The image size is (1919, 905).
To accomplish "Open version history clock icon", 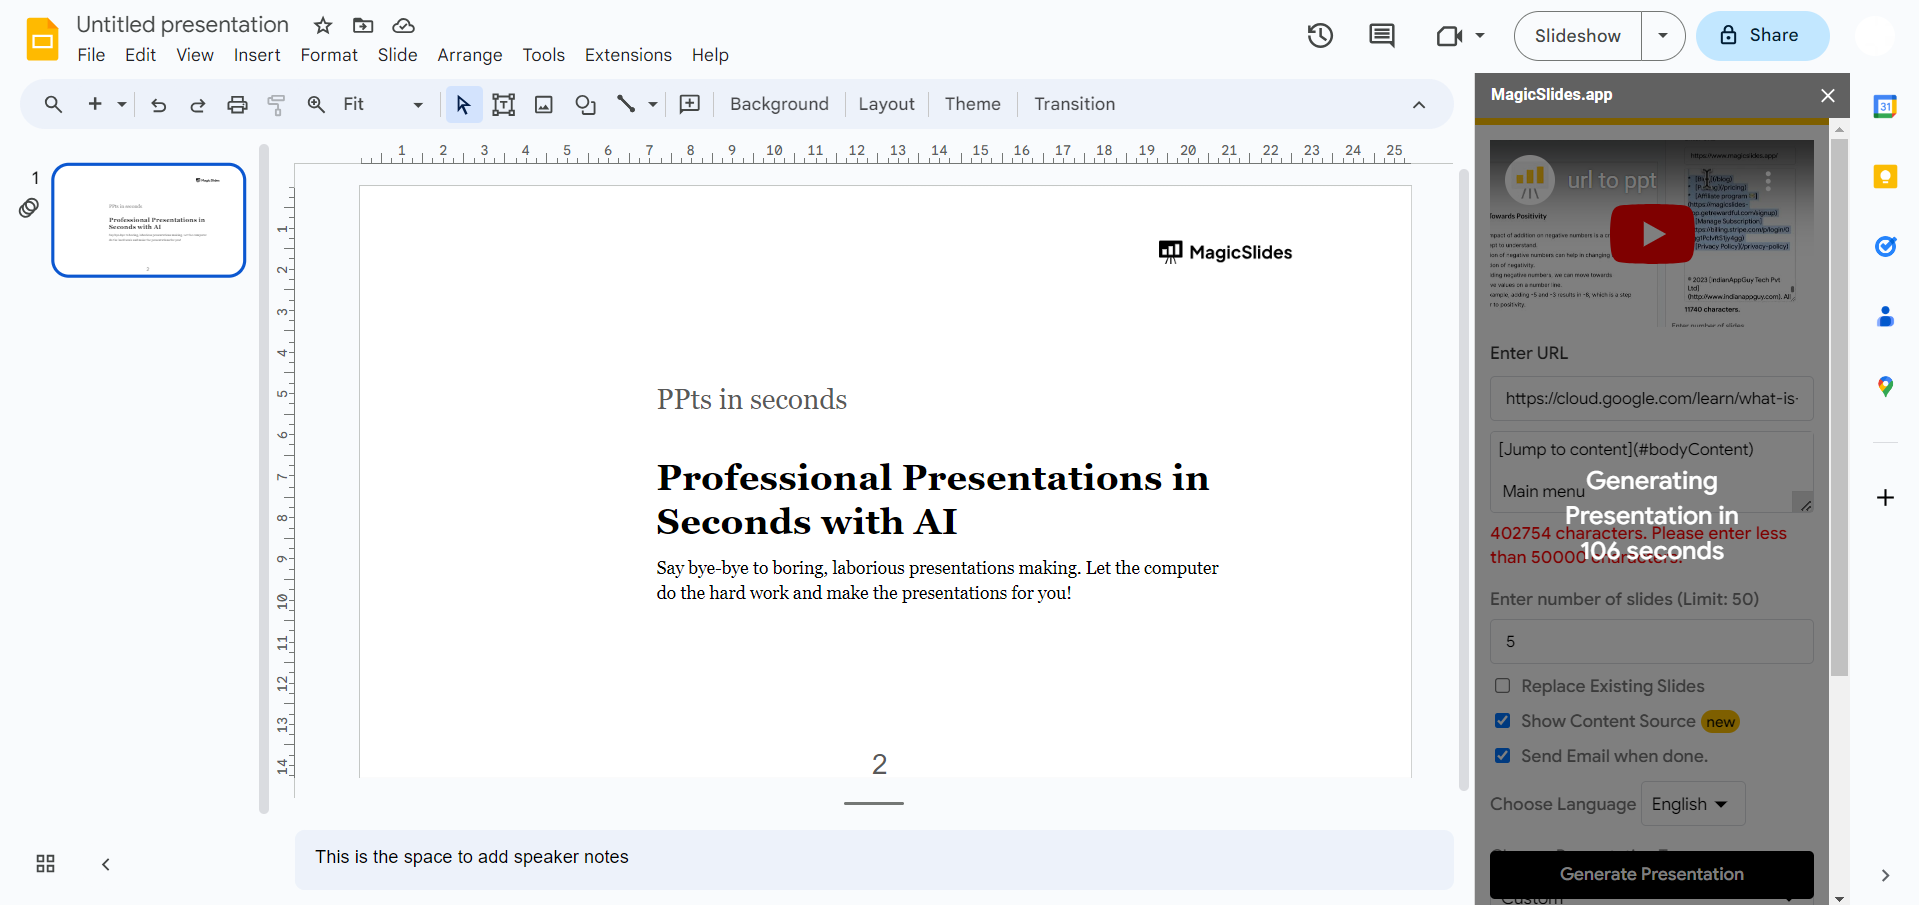I will point(1320,36).
